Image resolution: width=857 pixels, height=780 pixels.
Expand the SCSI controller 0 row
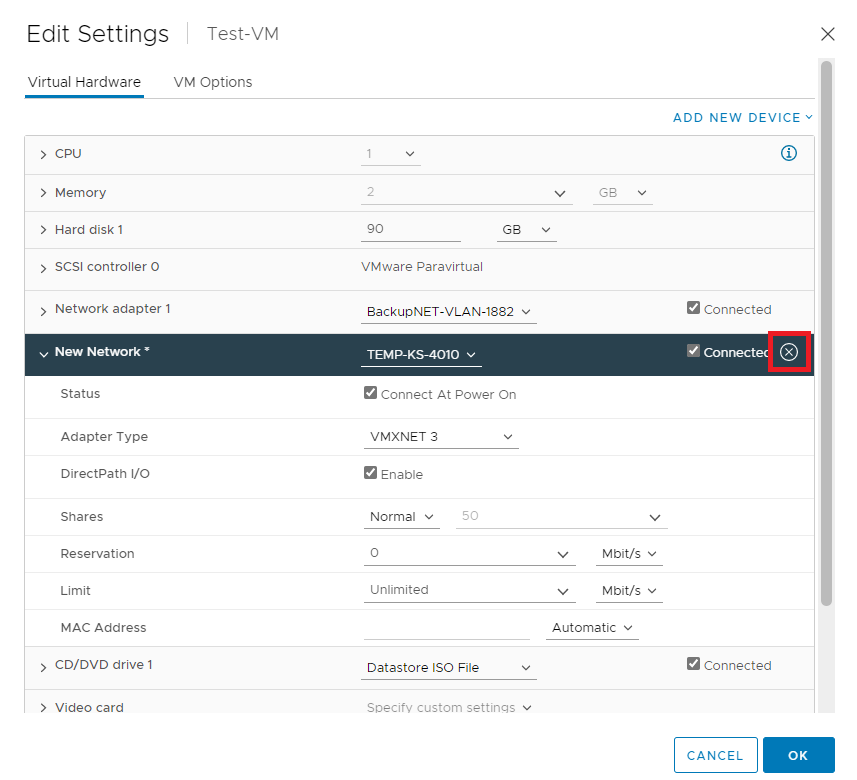tap(43, 268)
